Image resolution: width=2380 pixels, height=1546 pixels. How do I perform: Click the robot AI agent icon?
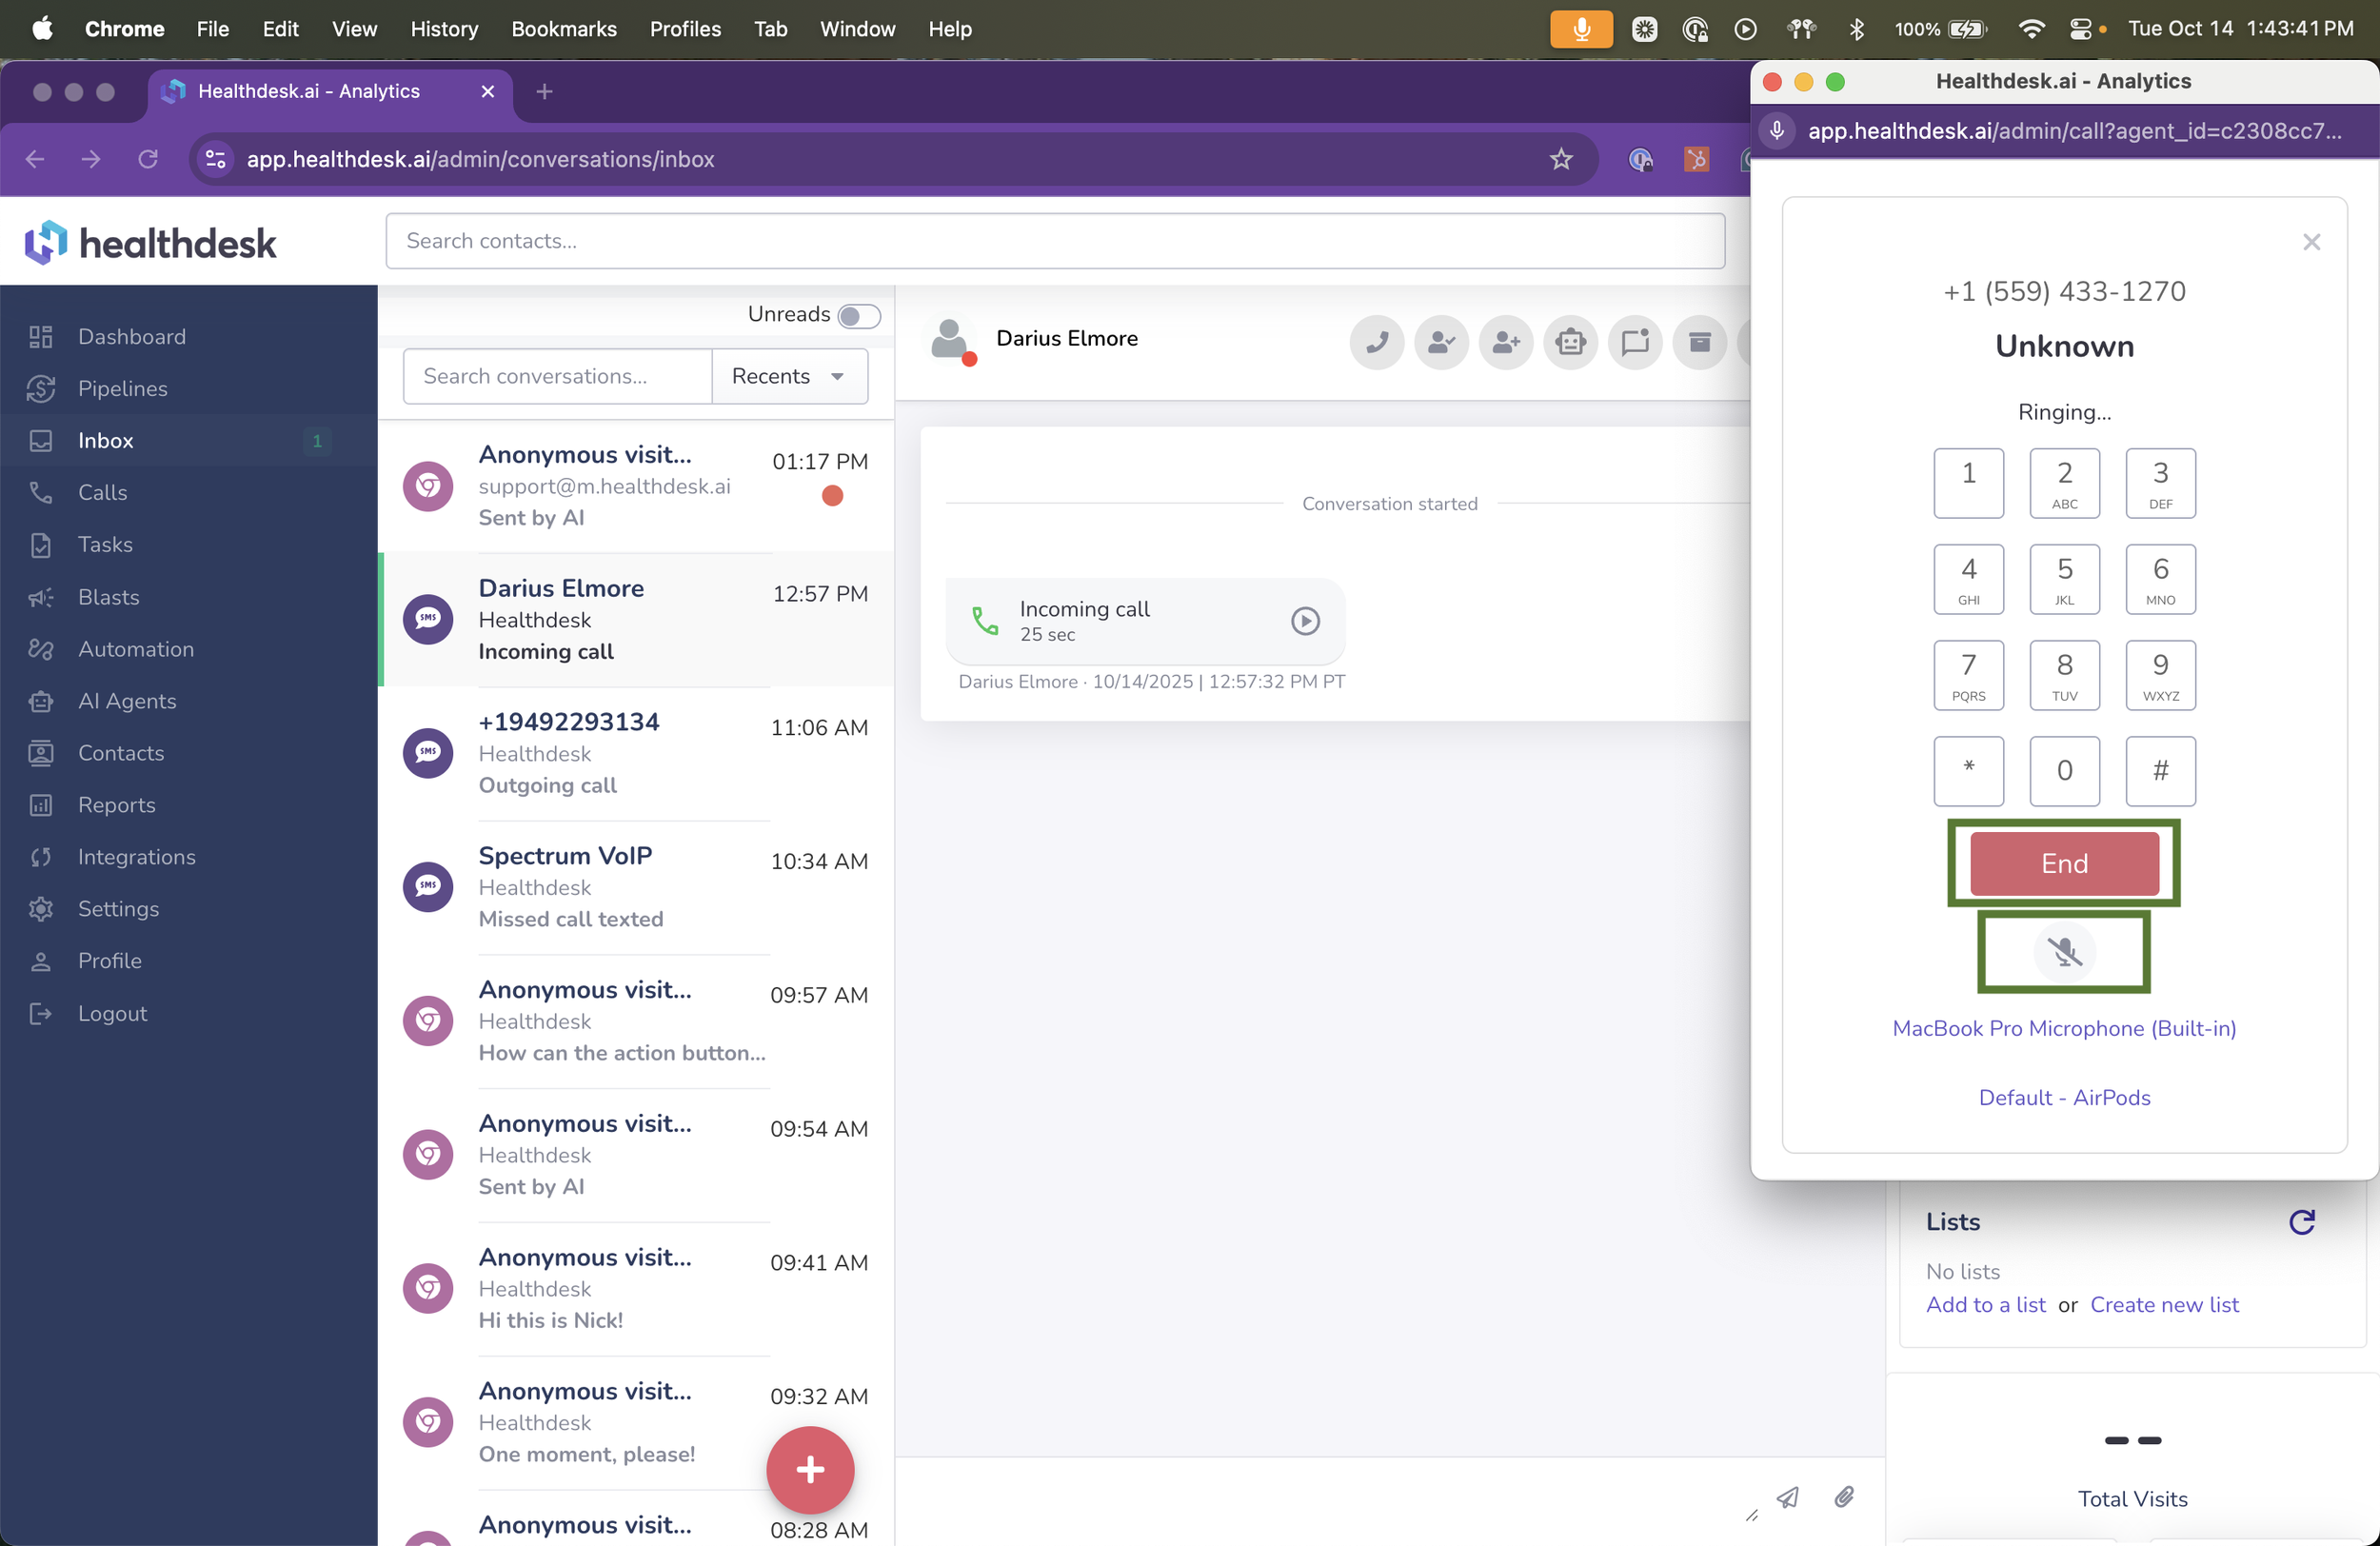click(x=1570, y=343)
